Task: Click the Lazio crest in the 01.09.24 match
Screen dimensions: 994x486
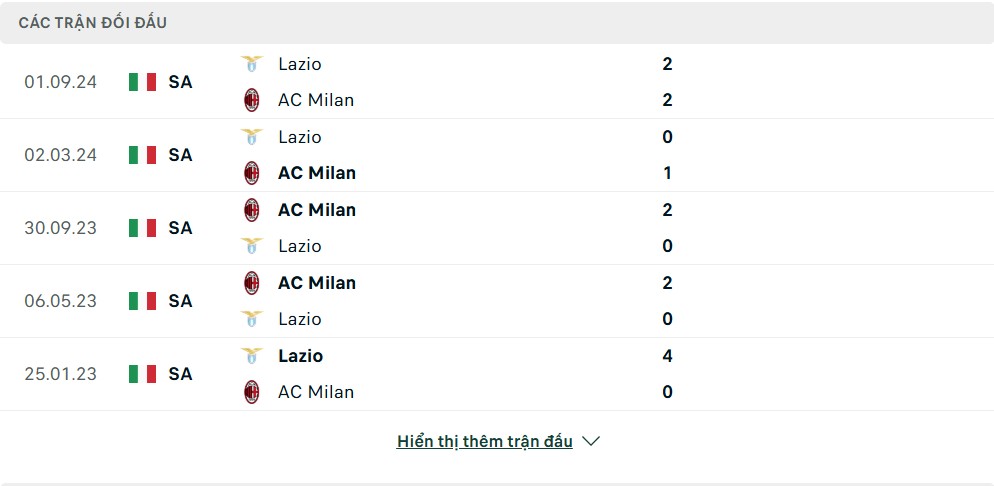Action: [252, 64]
